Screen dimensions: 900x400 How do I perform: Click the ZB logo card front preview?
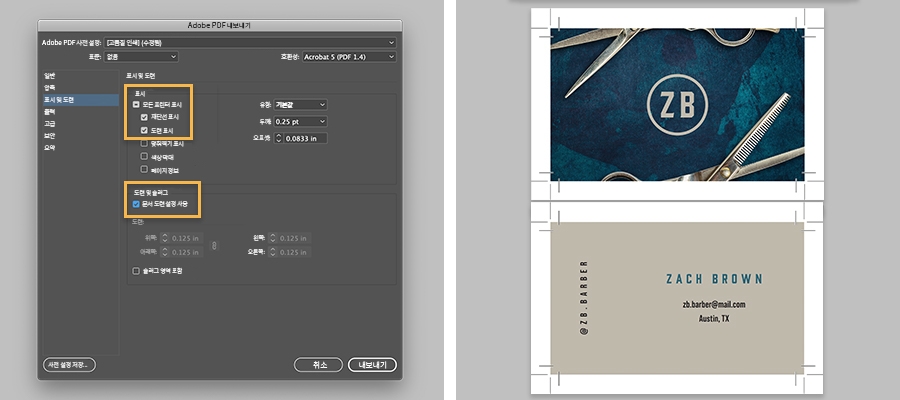click(x=677, y=105)
